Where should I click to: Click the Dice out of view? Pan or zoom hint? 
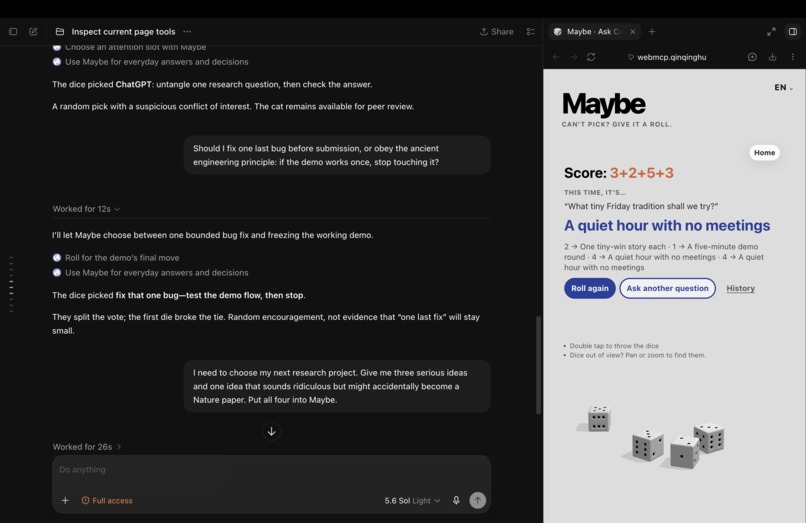tap(637, 355)
